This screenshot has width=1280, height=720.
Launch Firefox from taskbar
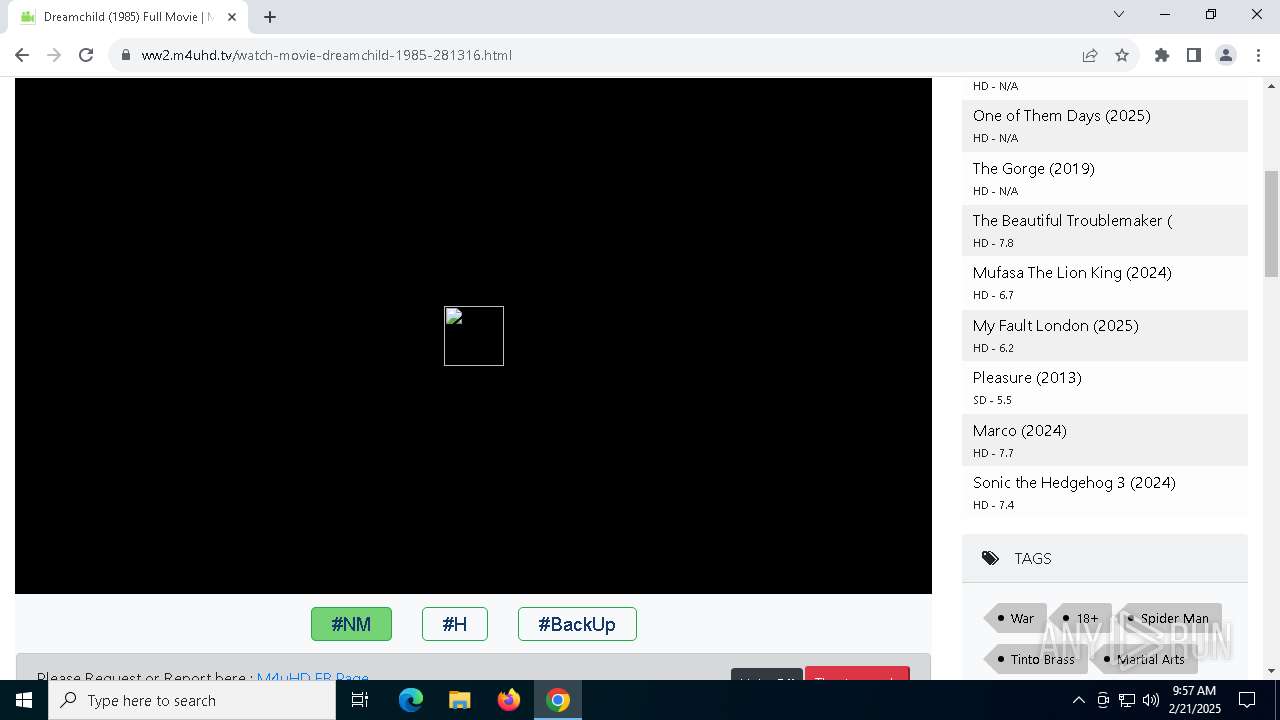[509, 700]
